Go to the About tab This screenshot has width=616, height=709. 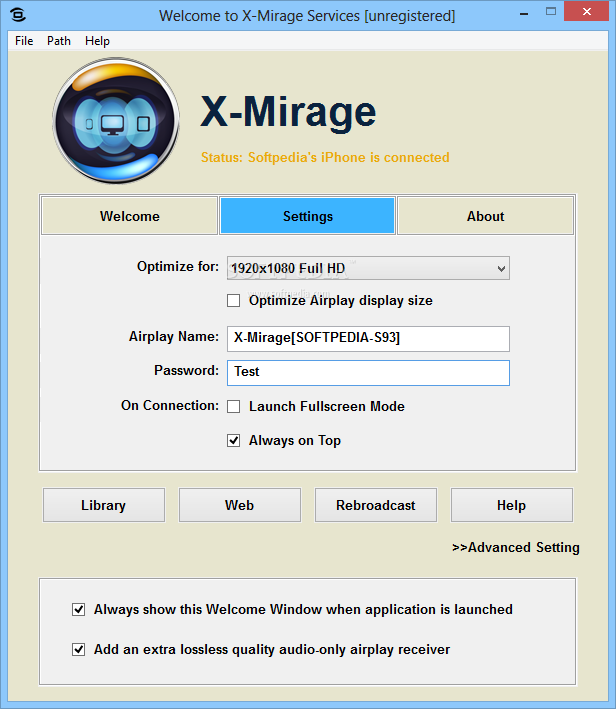(485, 216)
